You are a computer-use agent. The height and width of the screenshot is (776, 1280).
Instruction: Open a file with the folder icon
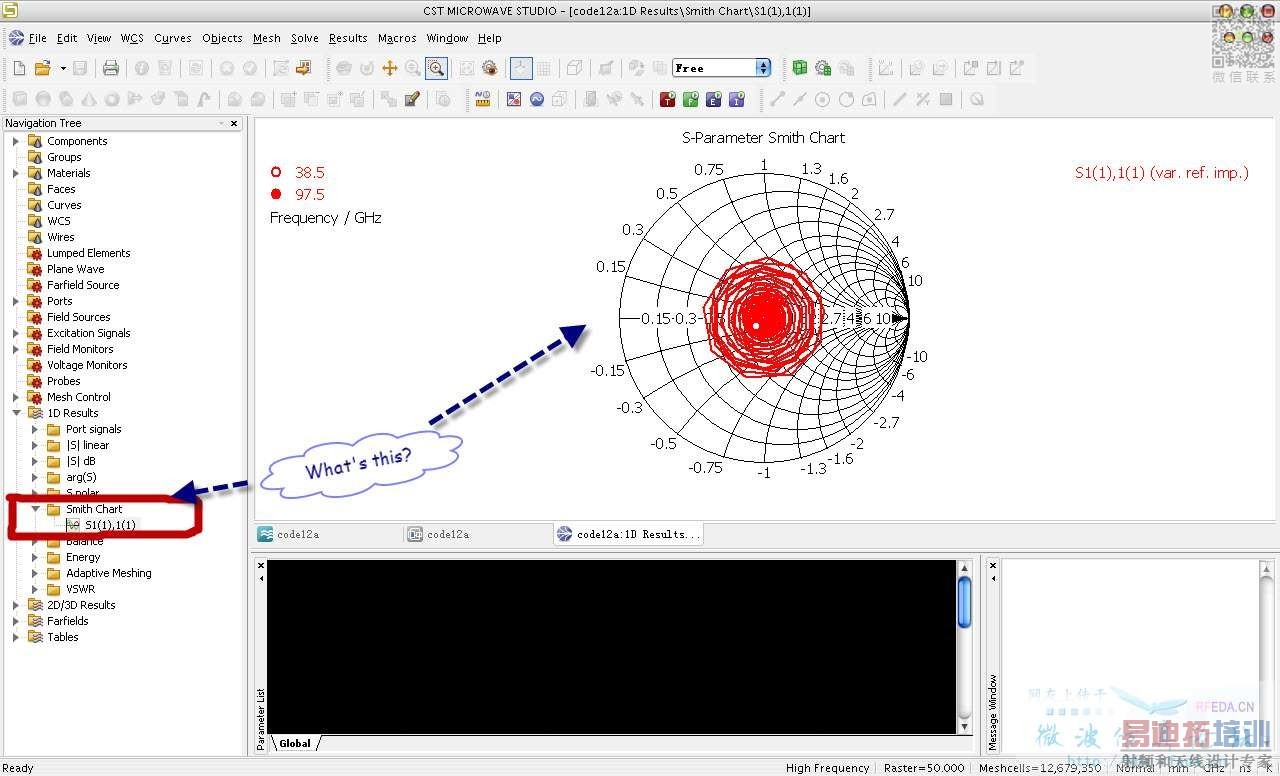pos(42,68)
